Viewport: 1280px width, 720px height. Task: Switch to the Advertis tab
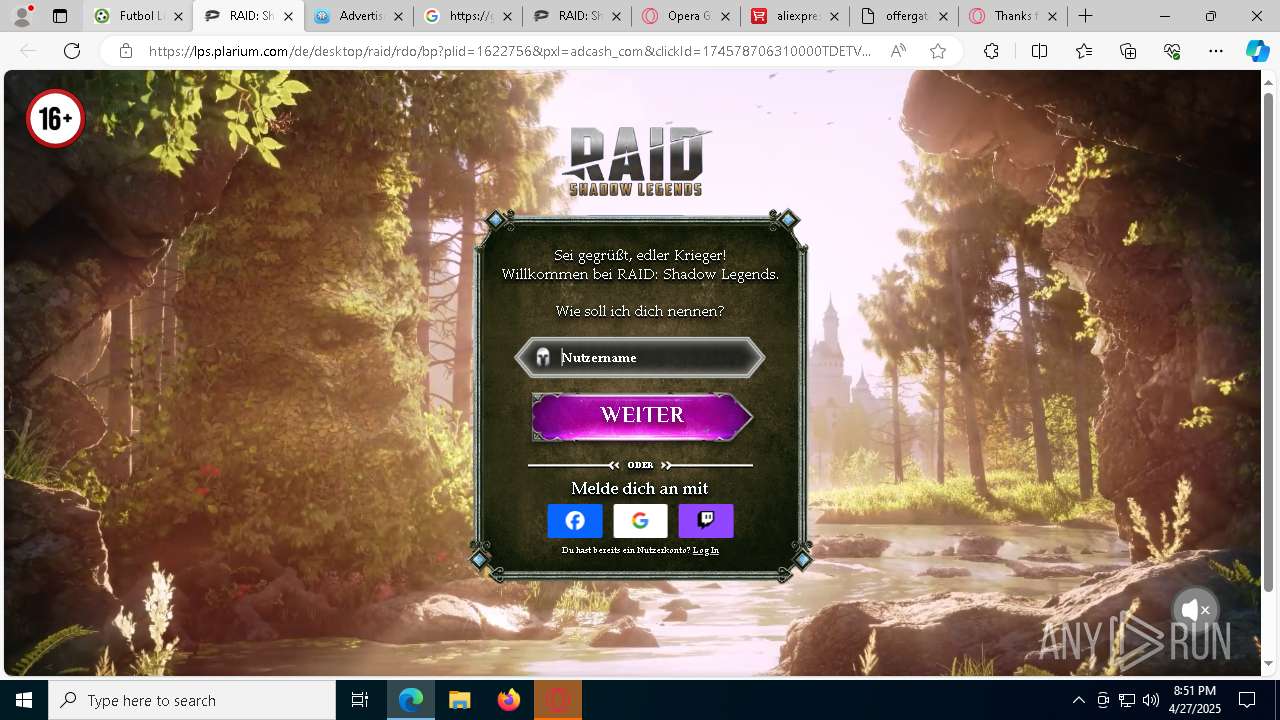coord(350,16)
